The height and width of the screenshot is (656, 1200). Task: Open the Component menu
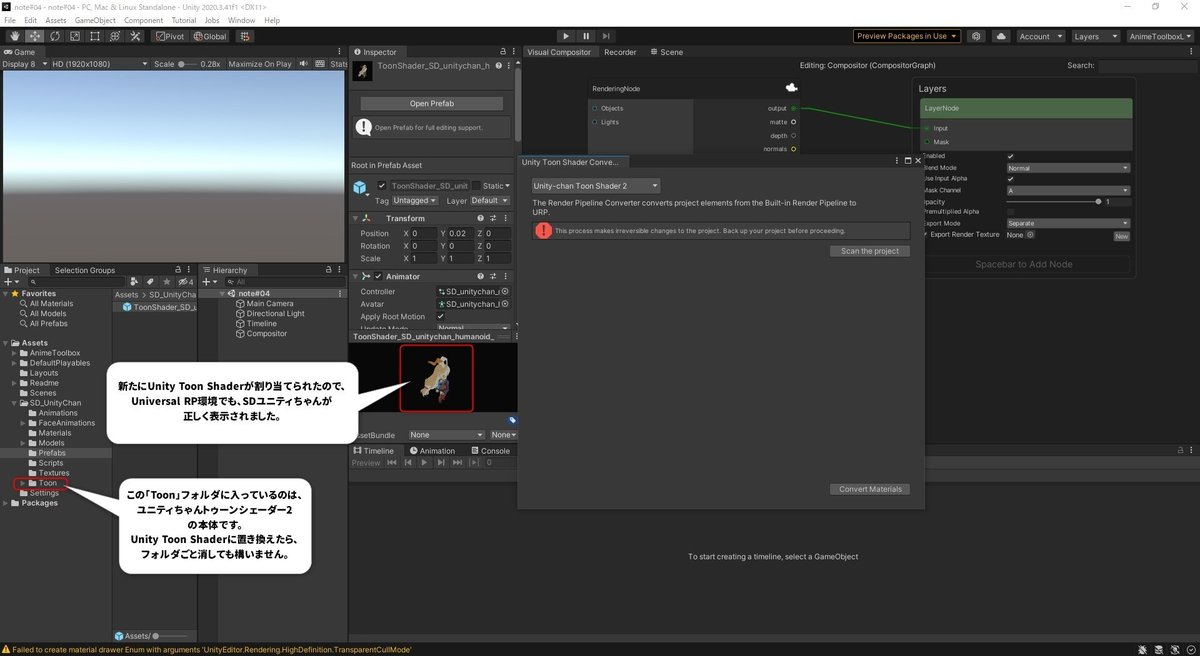point(143,20)
